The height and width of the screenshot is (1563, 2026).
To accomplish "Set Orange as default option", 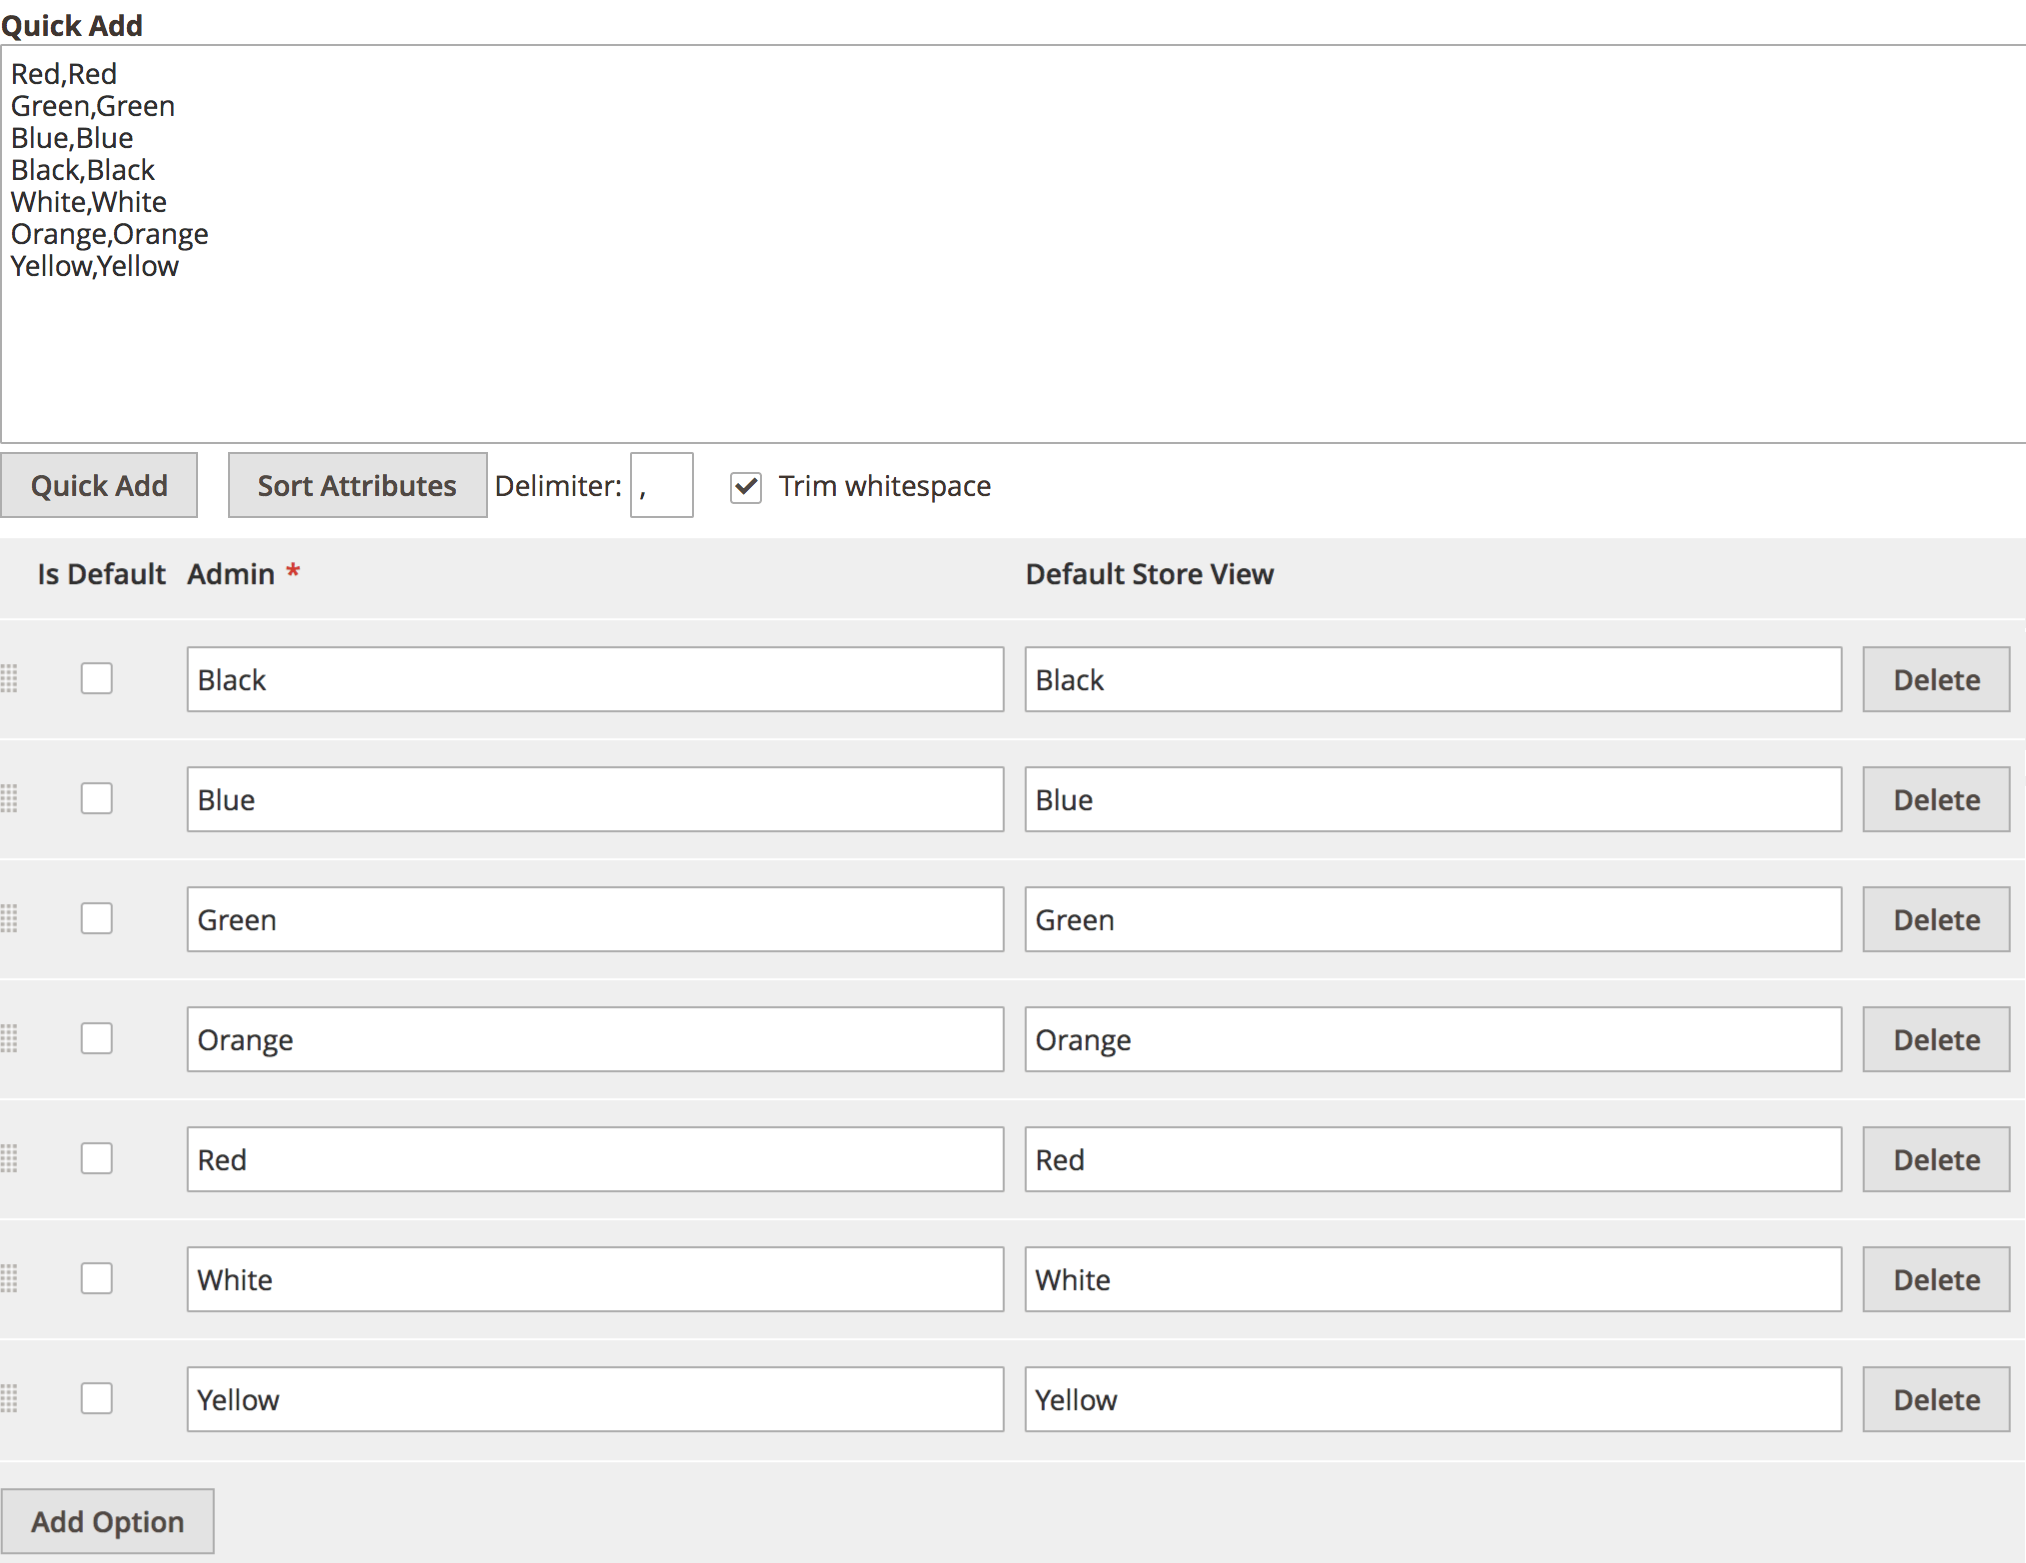I will (x=97, y=1038).
